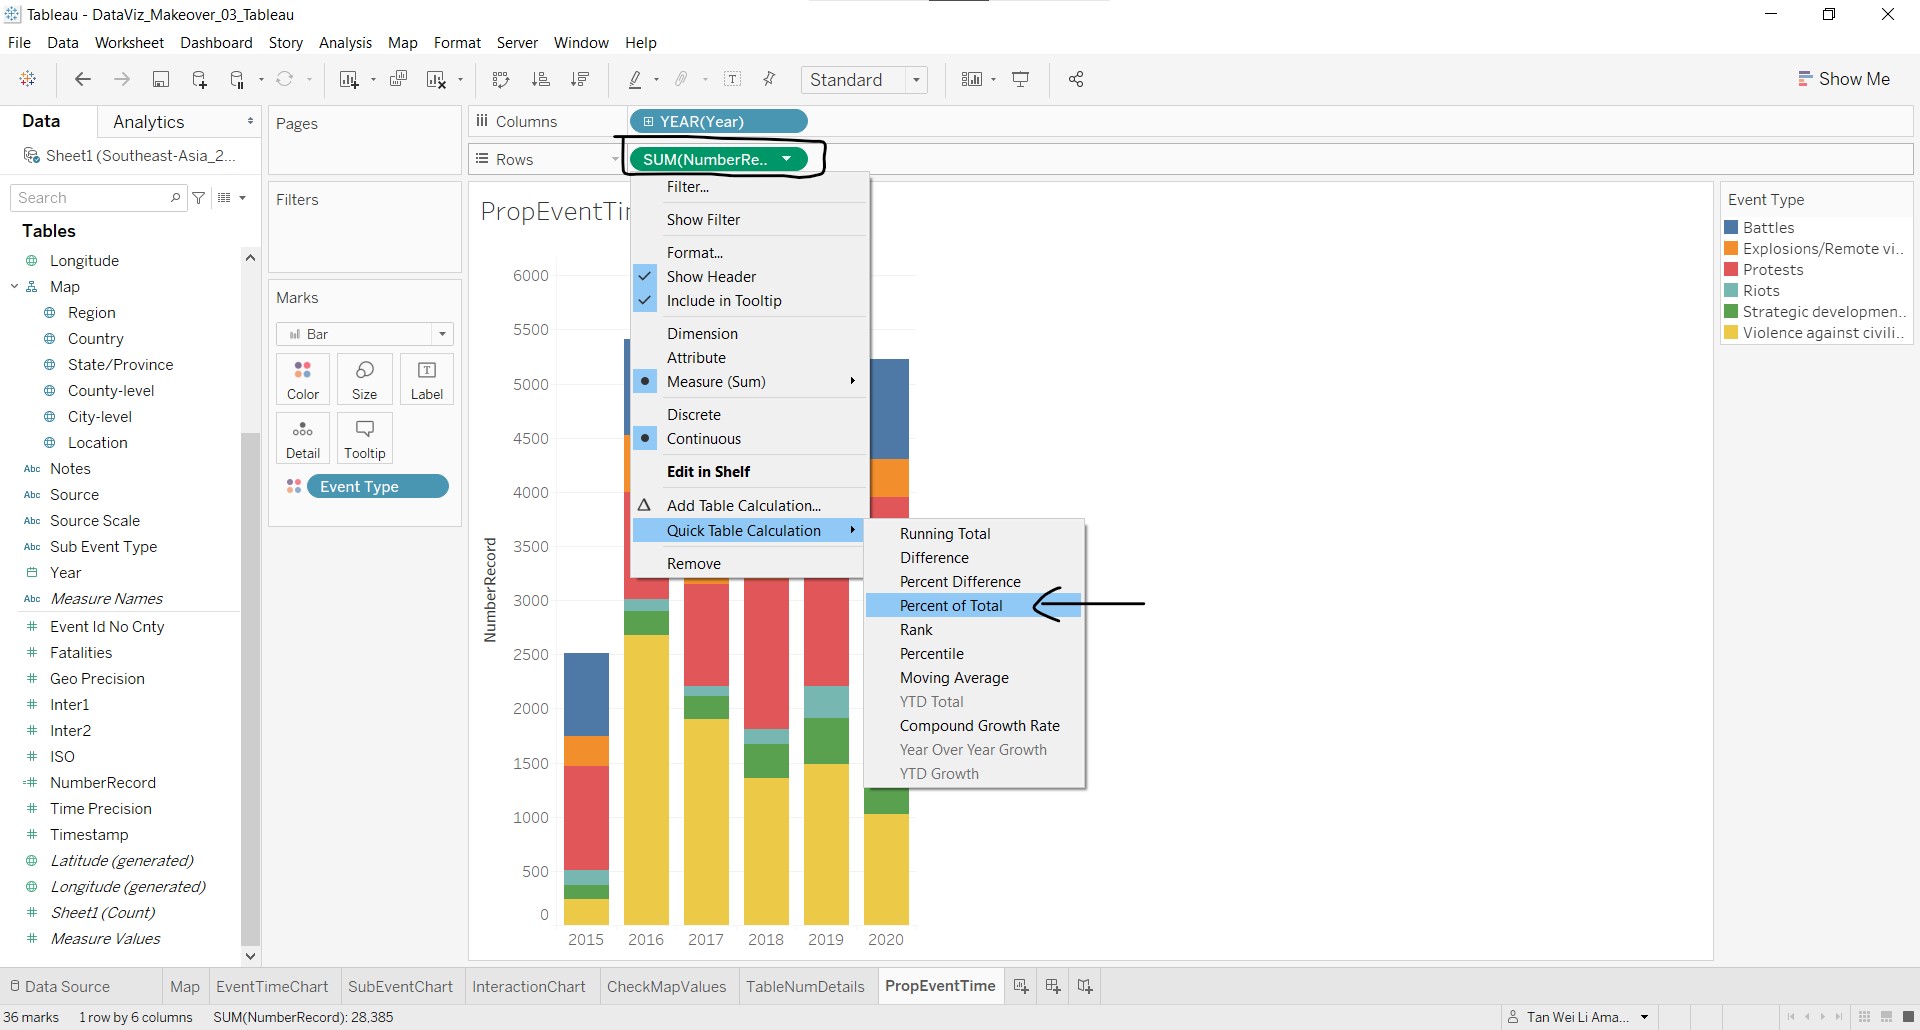
Task: Click the Show Me button
Action: coord(1843,79)
